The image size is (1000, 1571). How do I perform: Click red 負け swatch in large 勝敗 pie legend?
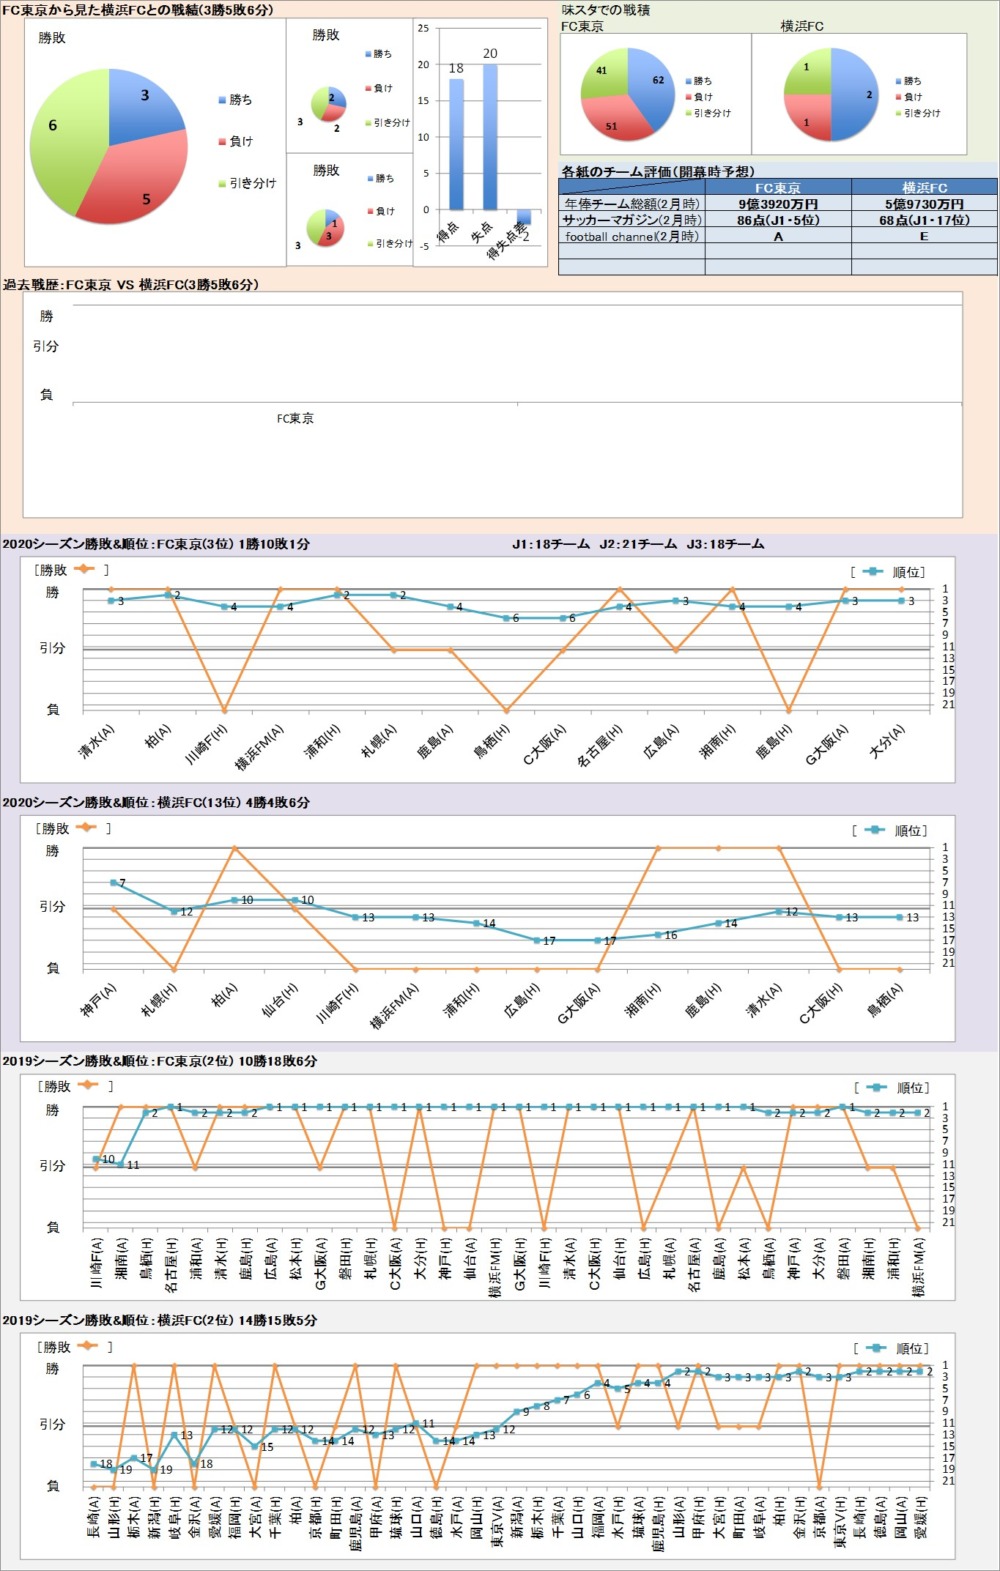click(x=222, y=142)
